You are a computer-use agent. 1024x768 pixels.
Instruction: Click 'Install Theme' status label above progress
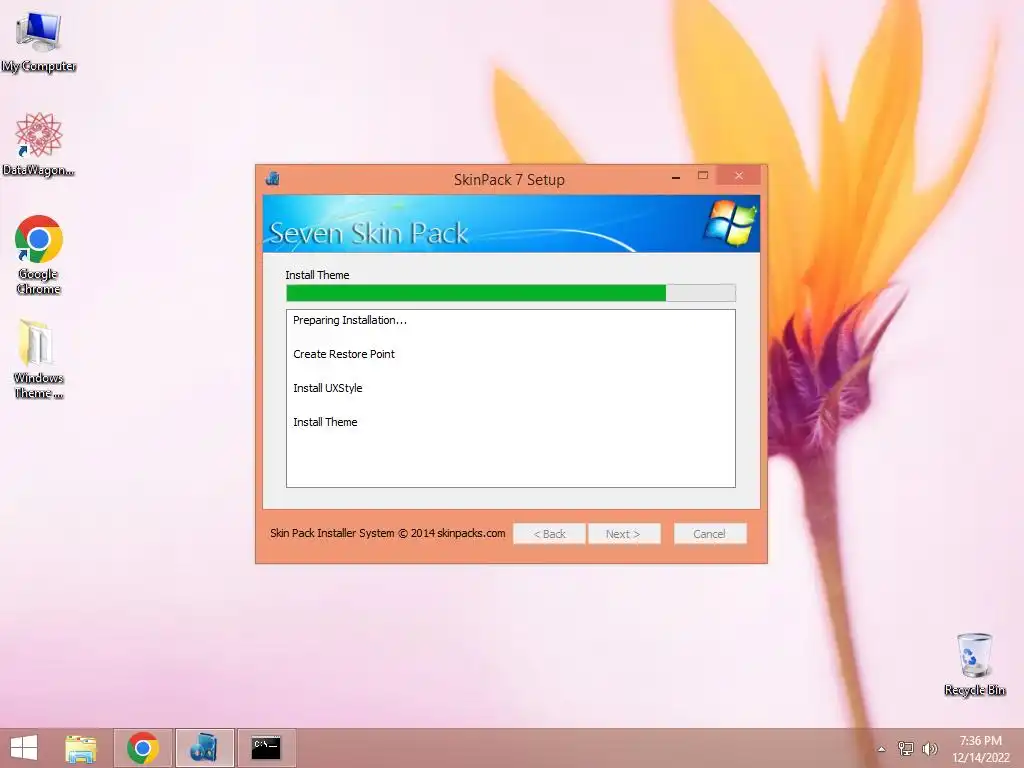[317, 275]
